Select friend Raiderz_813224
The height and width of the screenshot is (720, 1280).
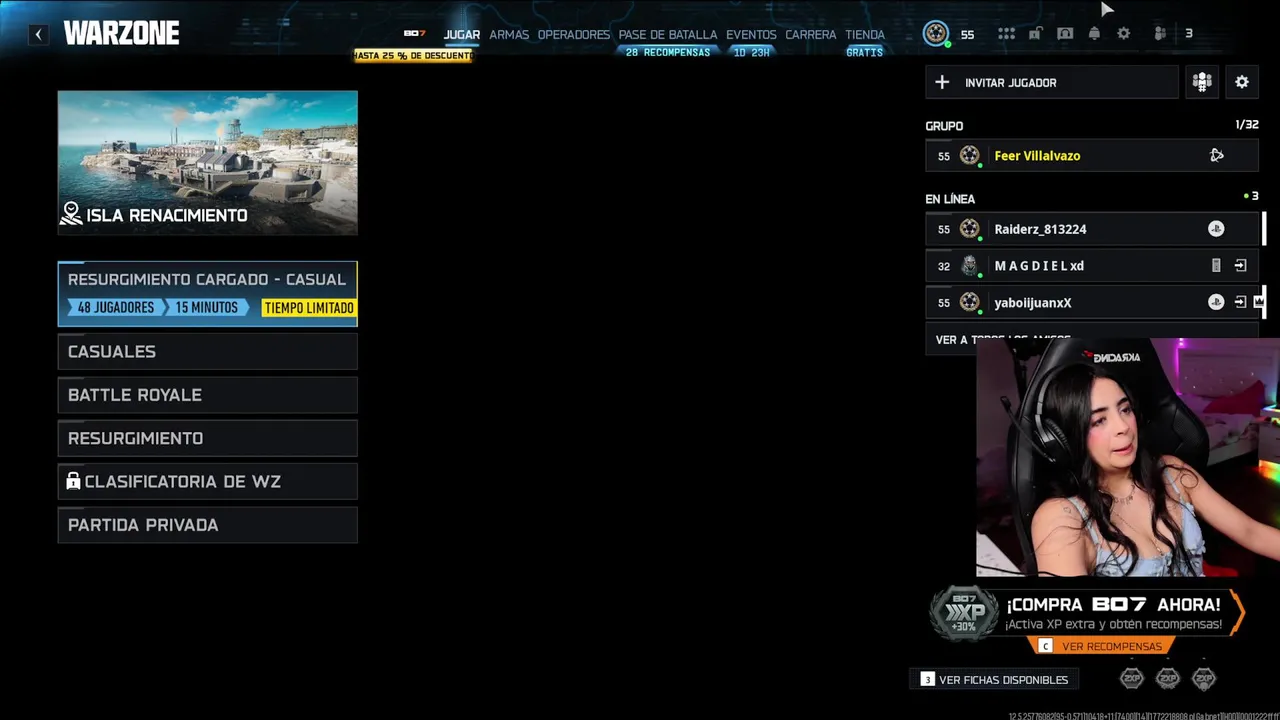click(1092, 229)
